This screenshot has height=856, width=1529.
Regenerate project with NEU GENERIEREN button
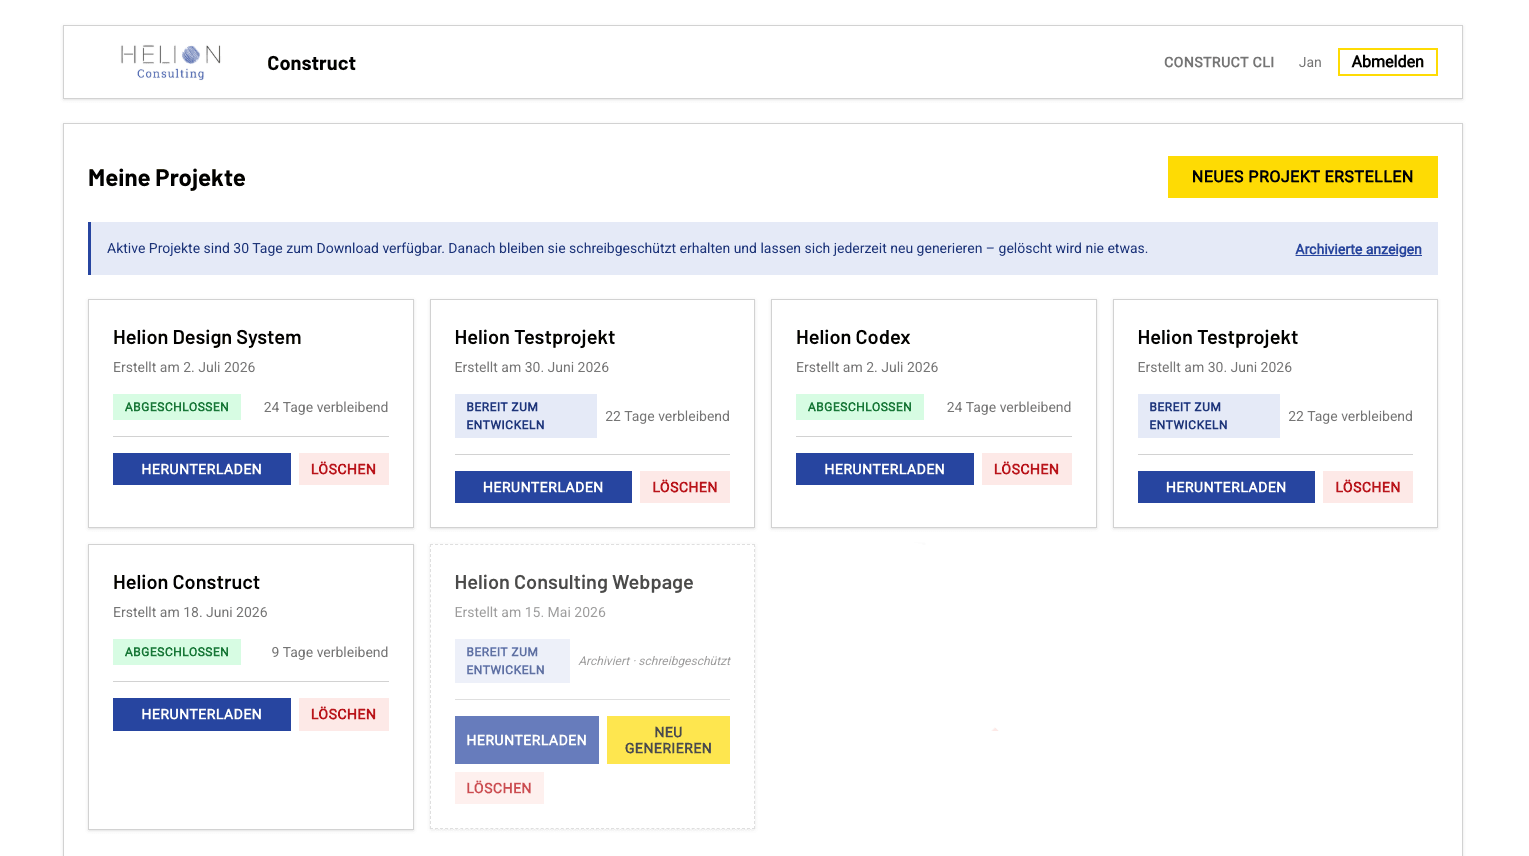coord(668,740)
